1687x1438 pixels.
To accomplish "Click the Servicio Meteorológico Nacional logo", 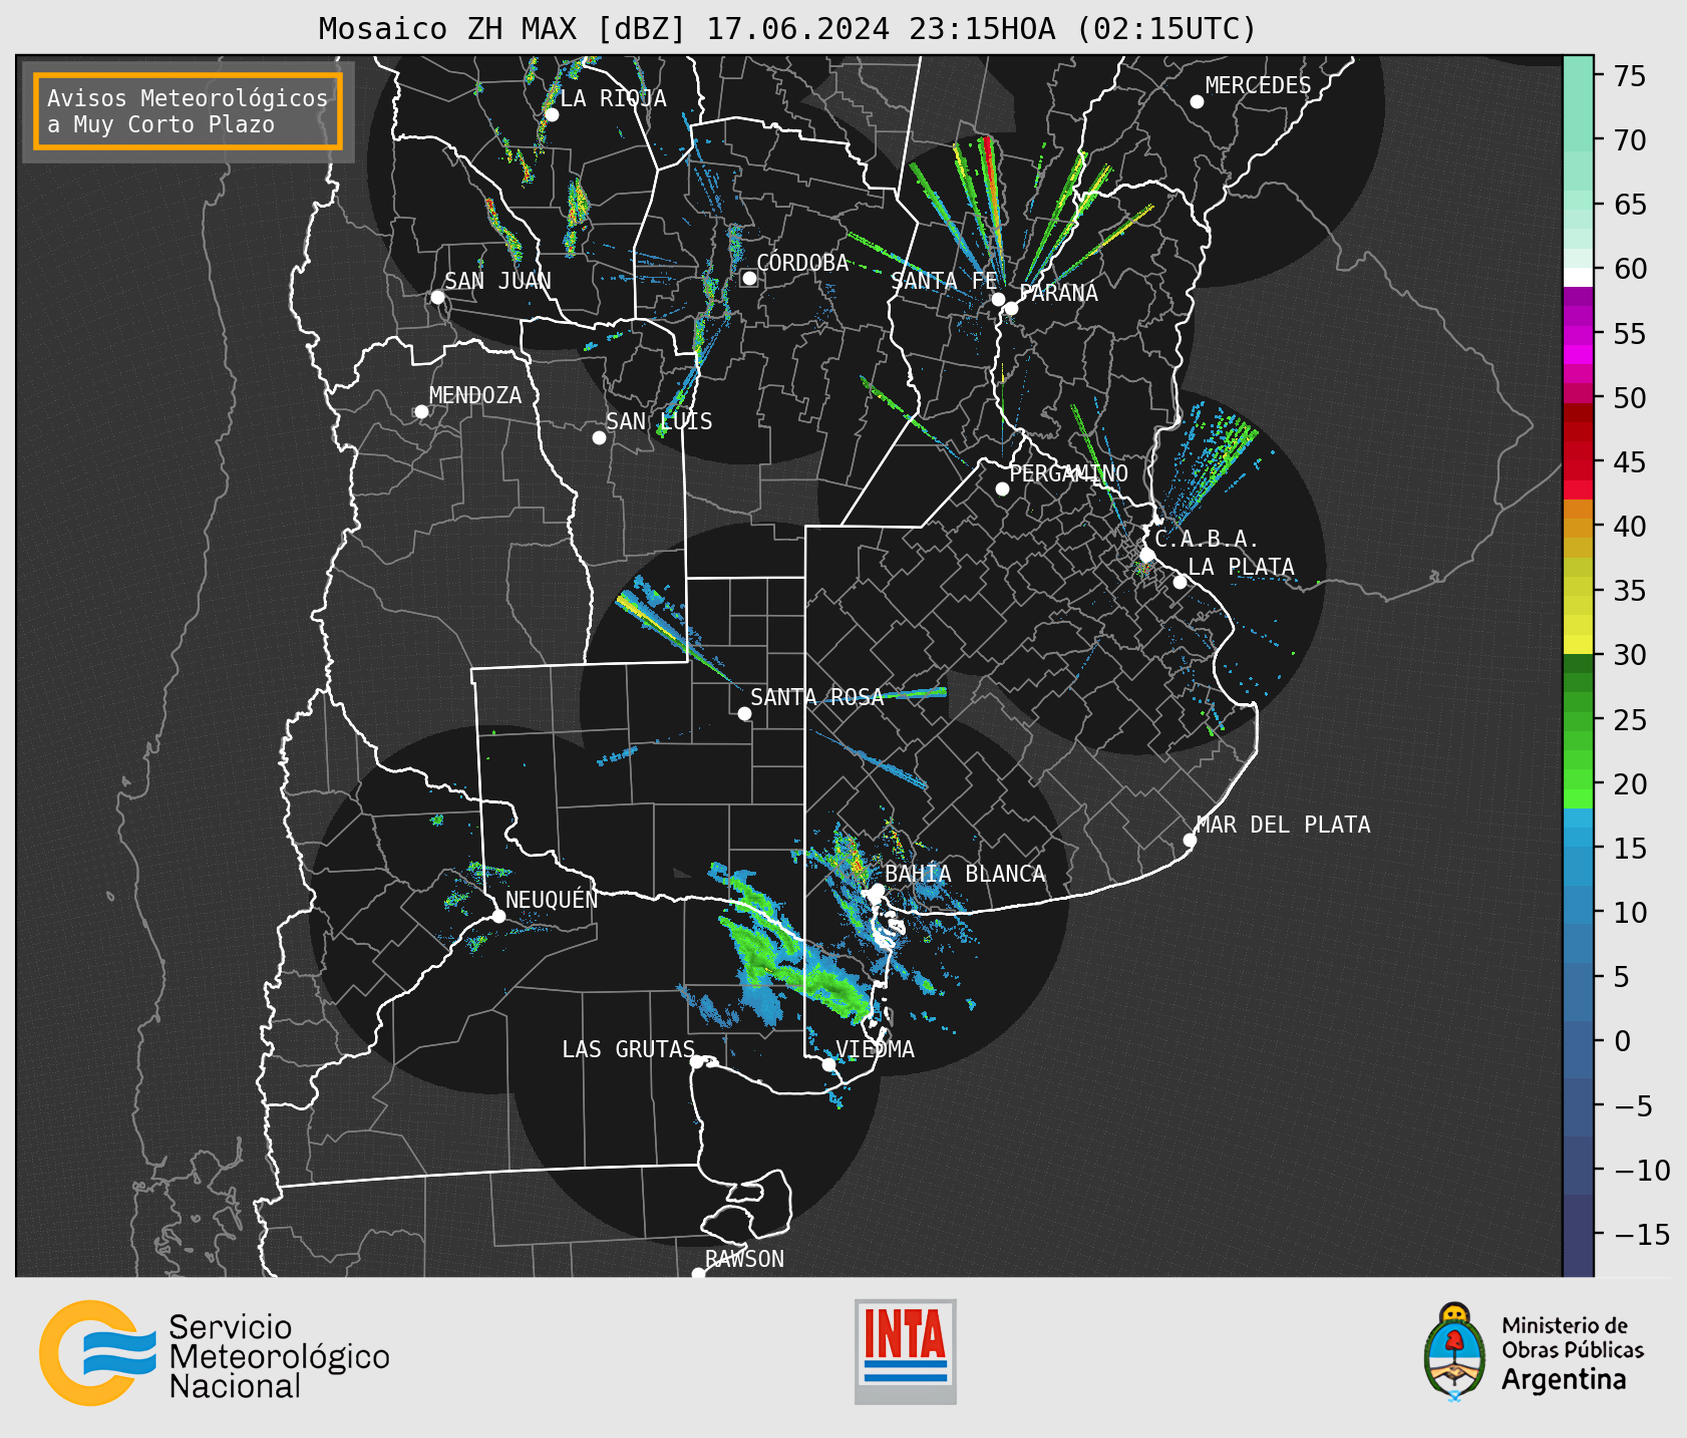I will point(215,1353).
